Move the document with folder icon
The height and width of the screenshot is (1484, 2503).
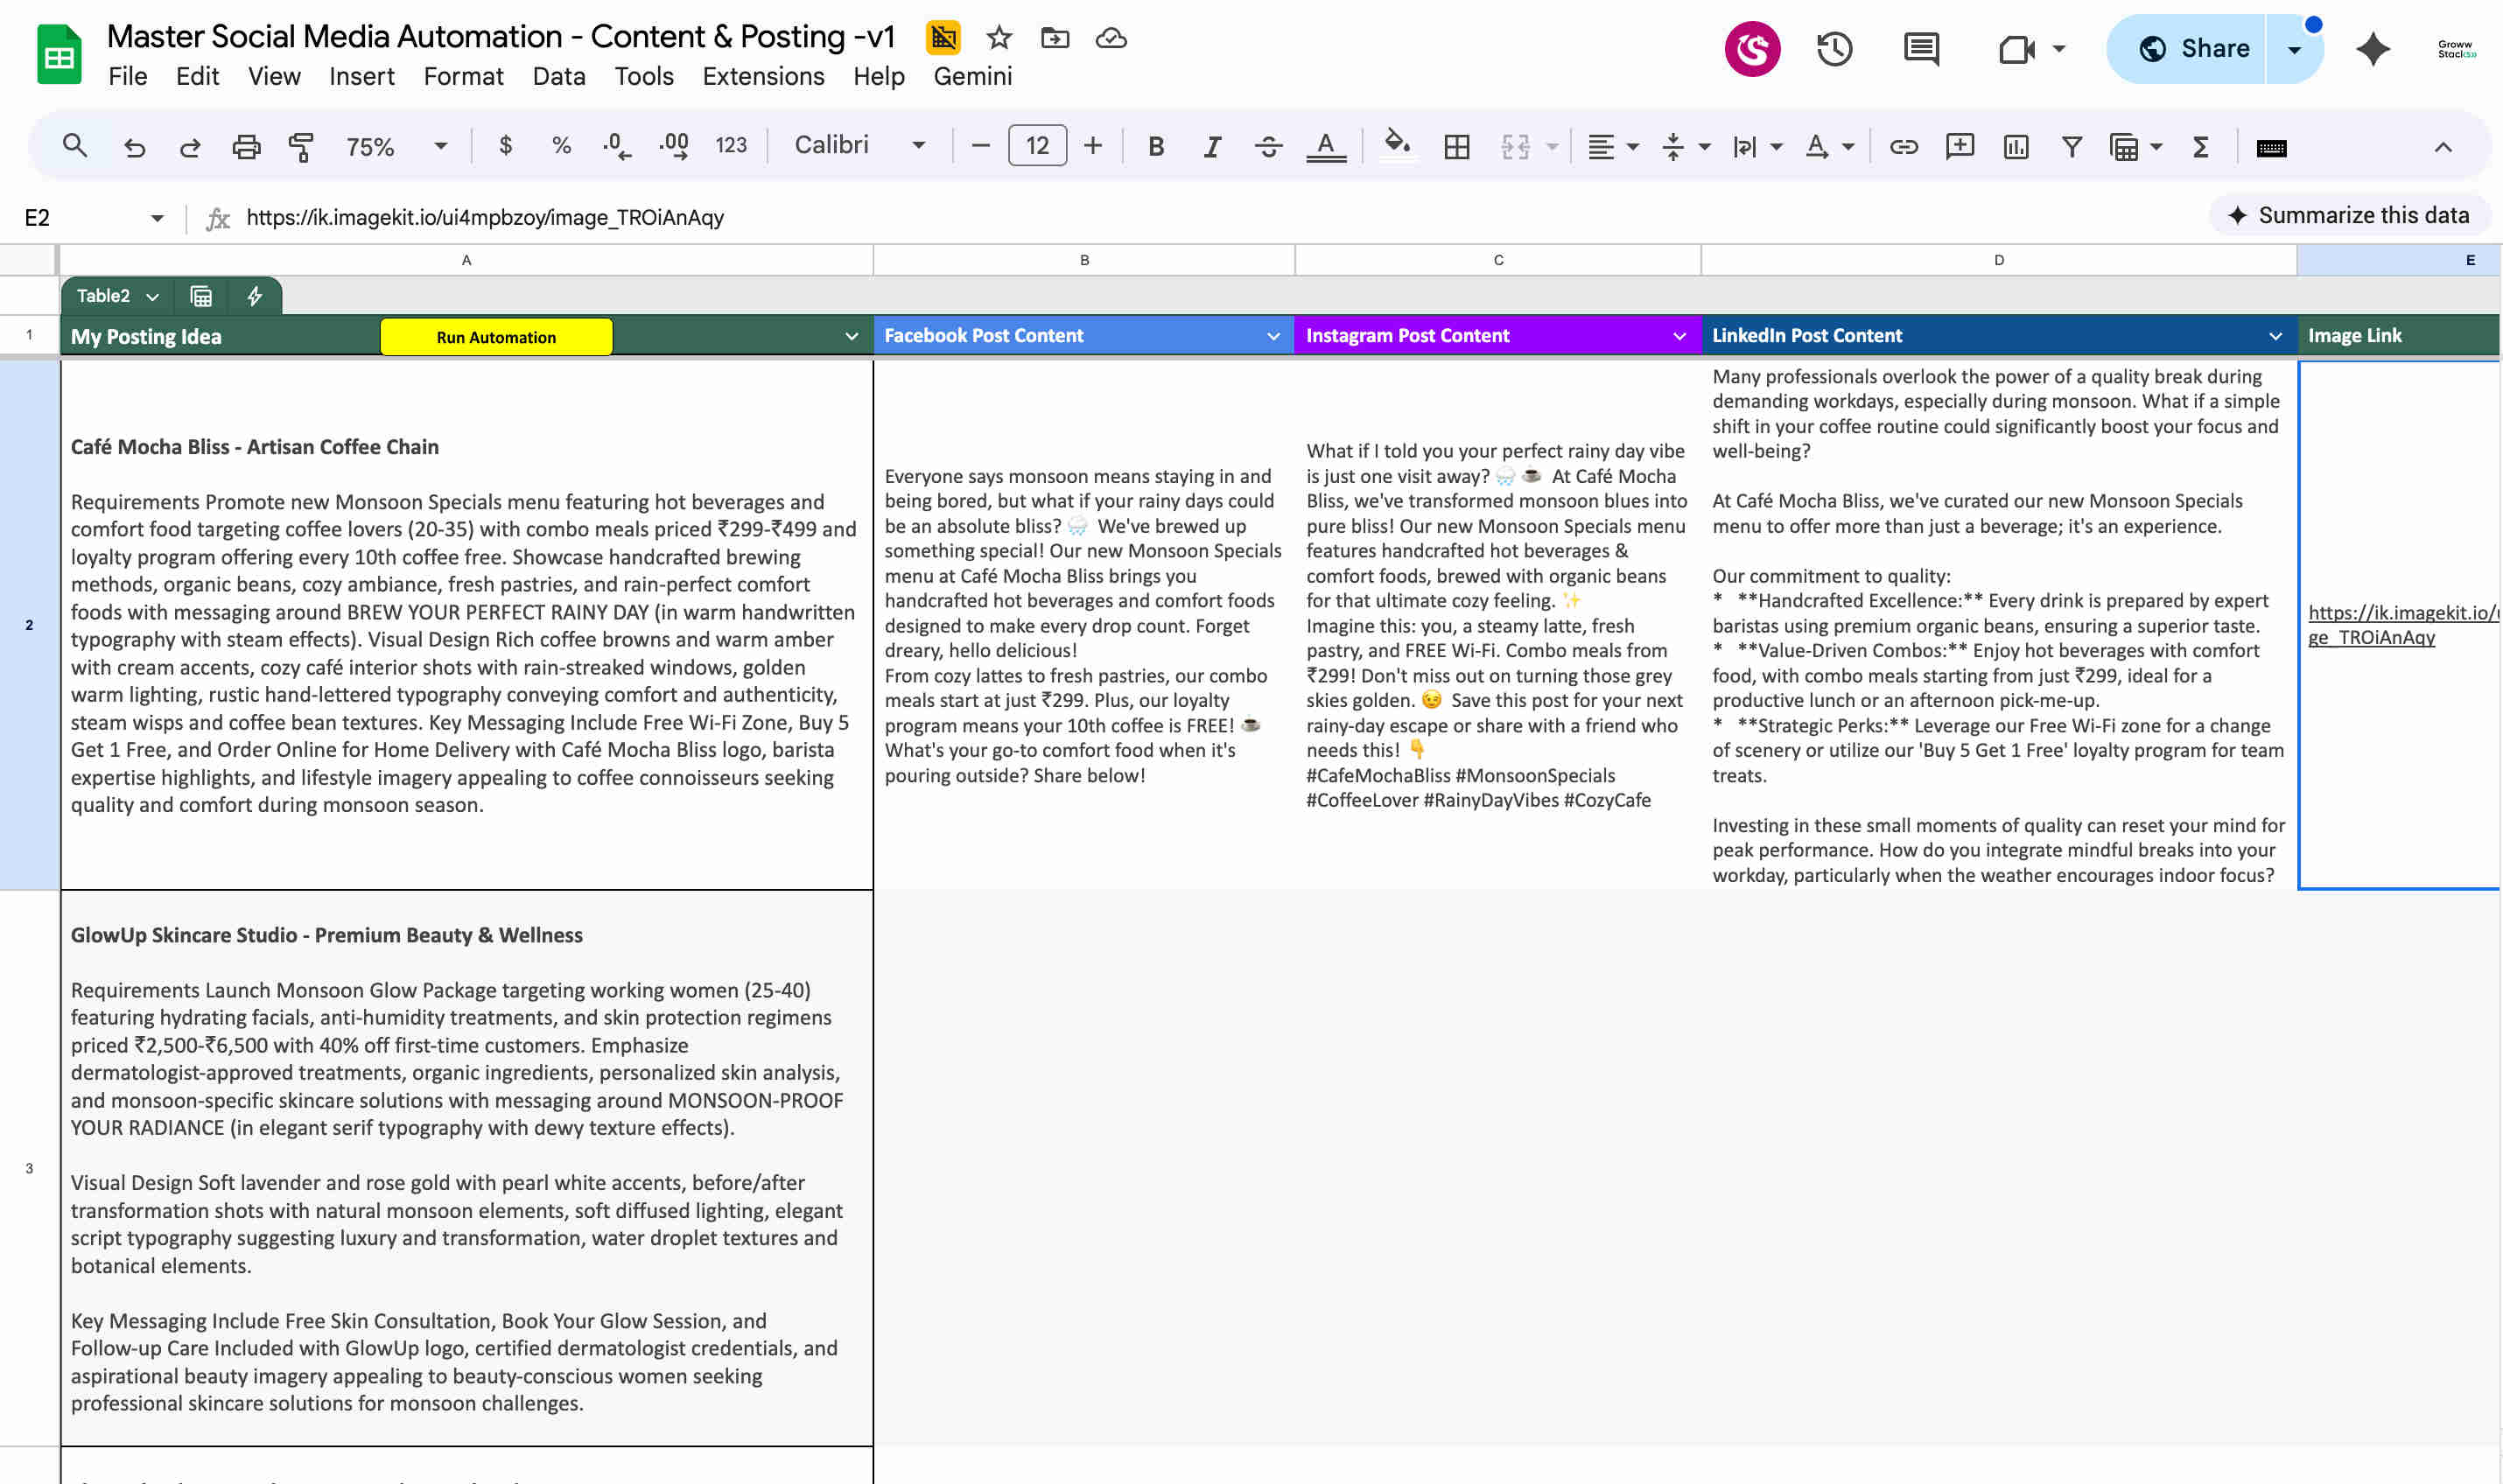tap(1054, 38)
